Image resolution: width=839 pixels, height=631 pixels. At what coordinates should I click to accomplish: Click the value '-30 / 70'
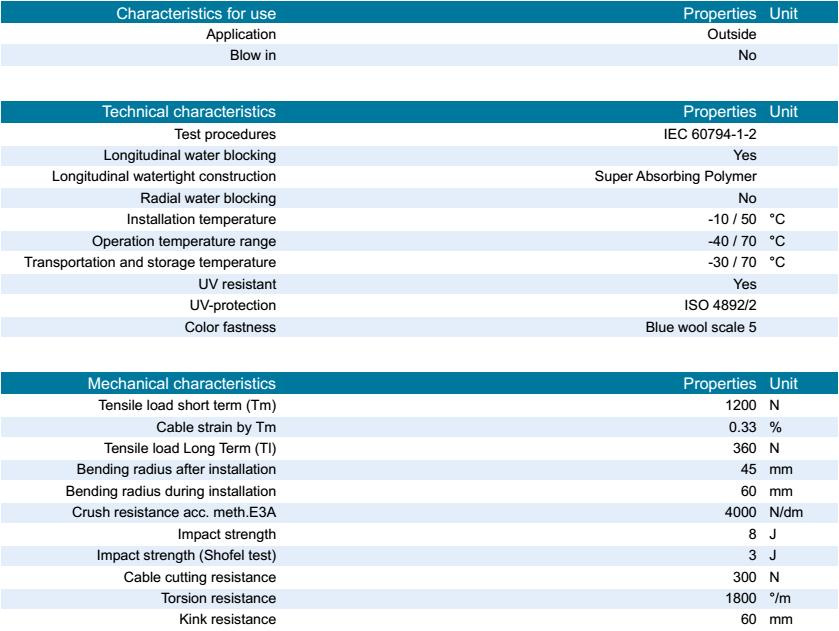[x=732, y=262]
